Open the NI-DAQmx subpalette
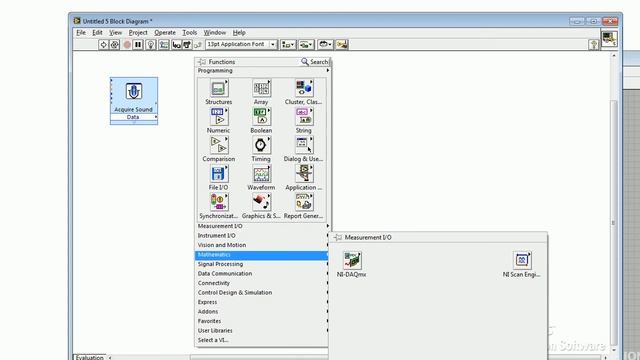The image size is (640, 360). click(351, 264)
